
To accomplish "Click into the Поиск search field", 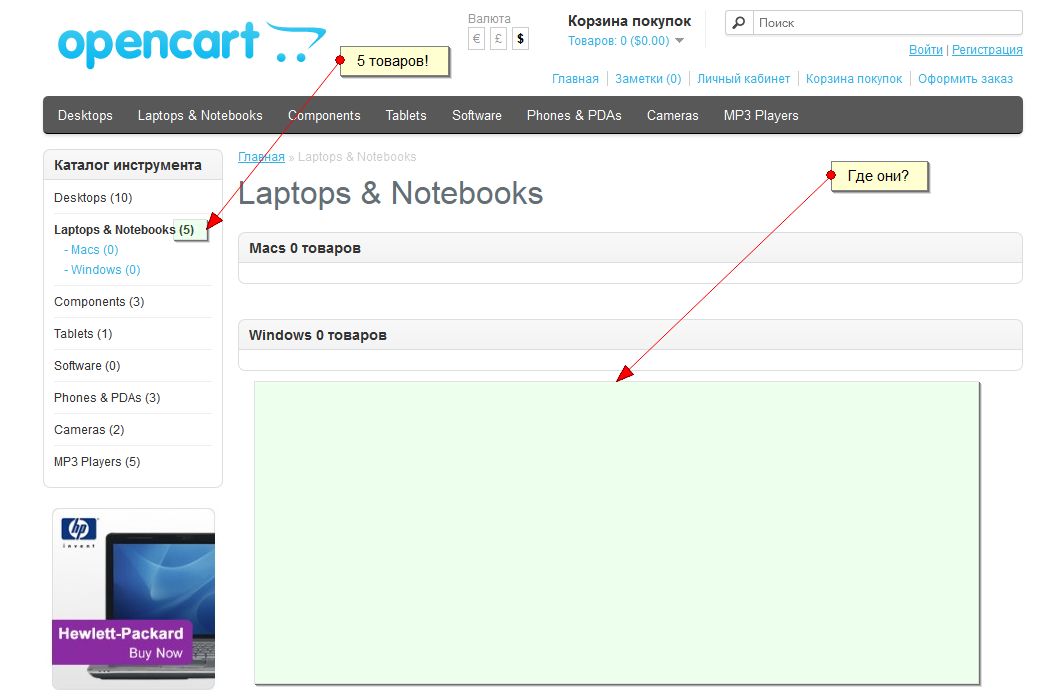I will point(887,23).
